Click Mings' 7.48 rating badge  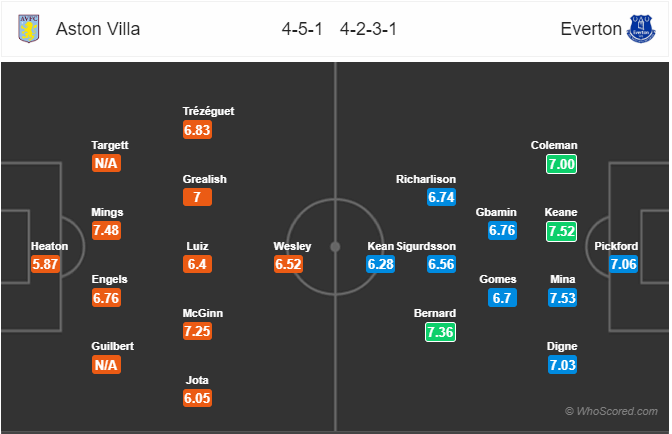106,230
